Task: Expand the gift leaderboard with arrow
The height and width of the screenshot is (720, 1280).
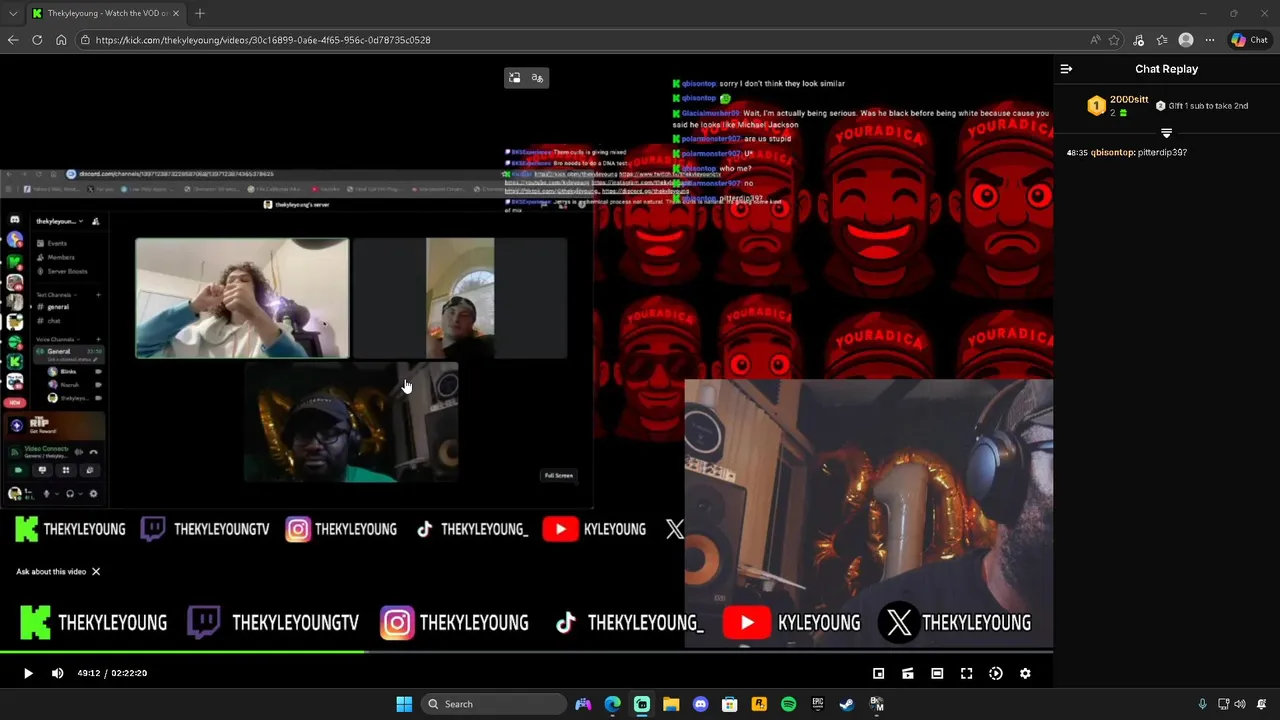Action: (x=1166, y=132)
